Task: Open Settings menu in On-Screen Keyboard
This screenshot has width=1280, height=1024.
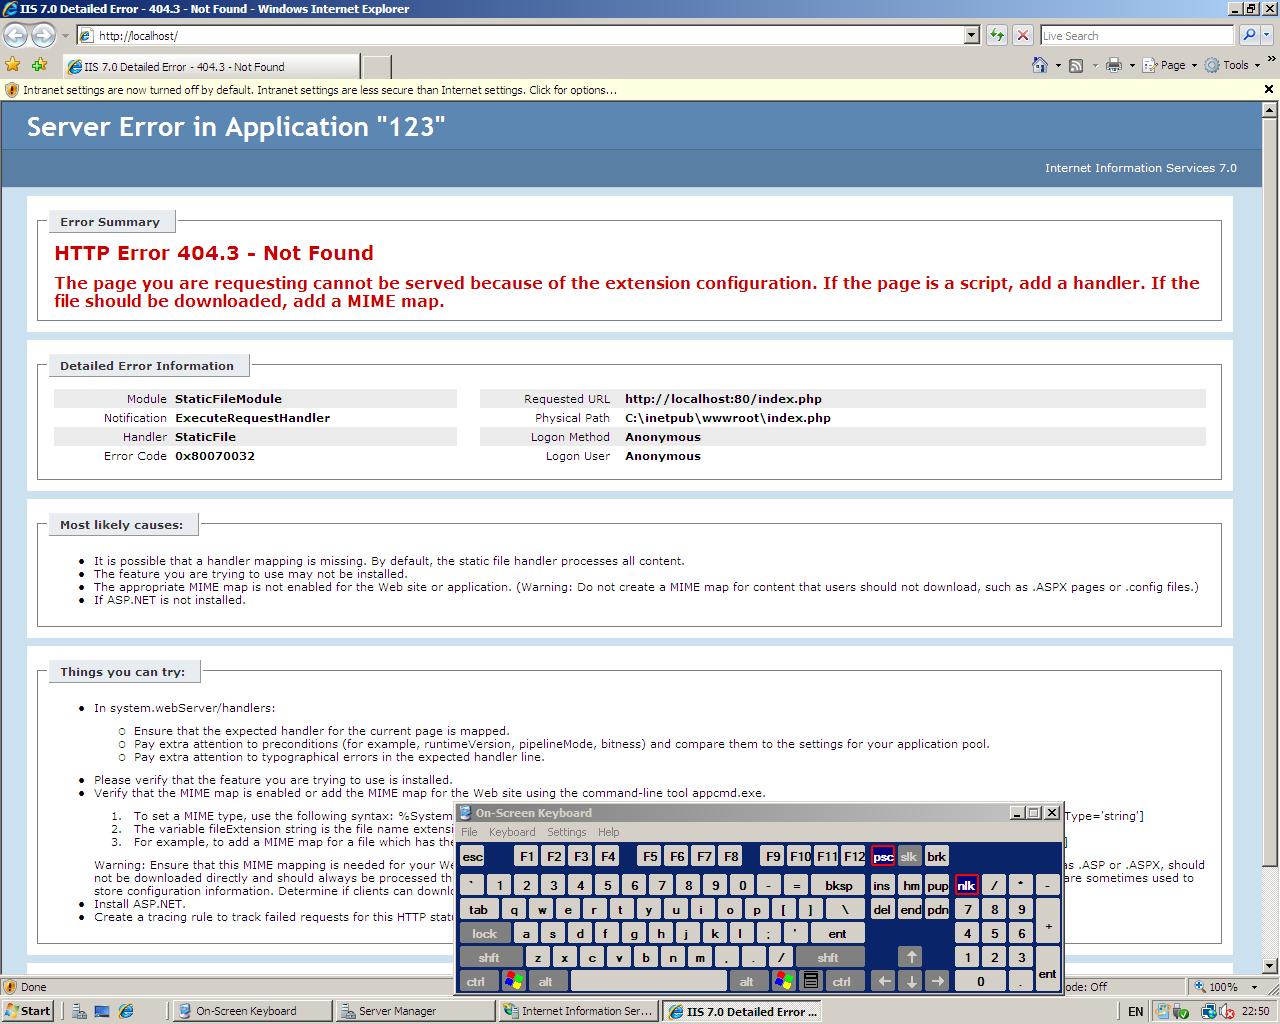Action: click(x=566, y=832)
